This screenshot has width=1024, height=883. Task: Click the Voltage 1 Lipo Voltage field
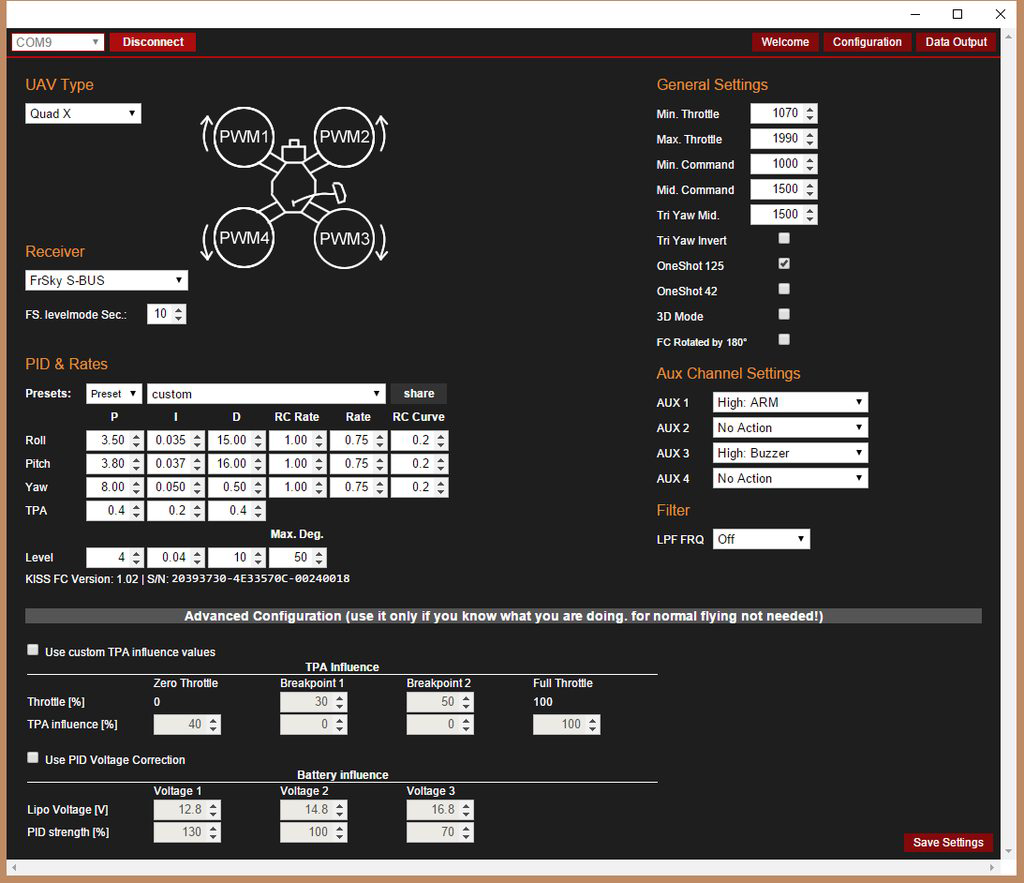pyautogui.click(x=187, y=810)
